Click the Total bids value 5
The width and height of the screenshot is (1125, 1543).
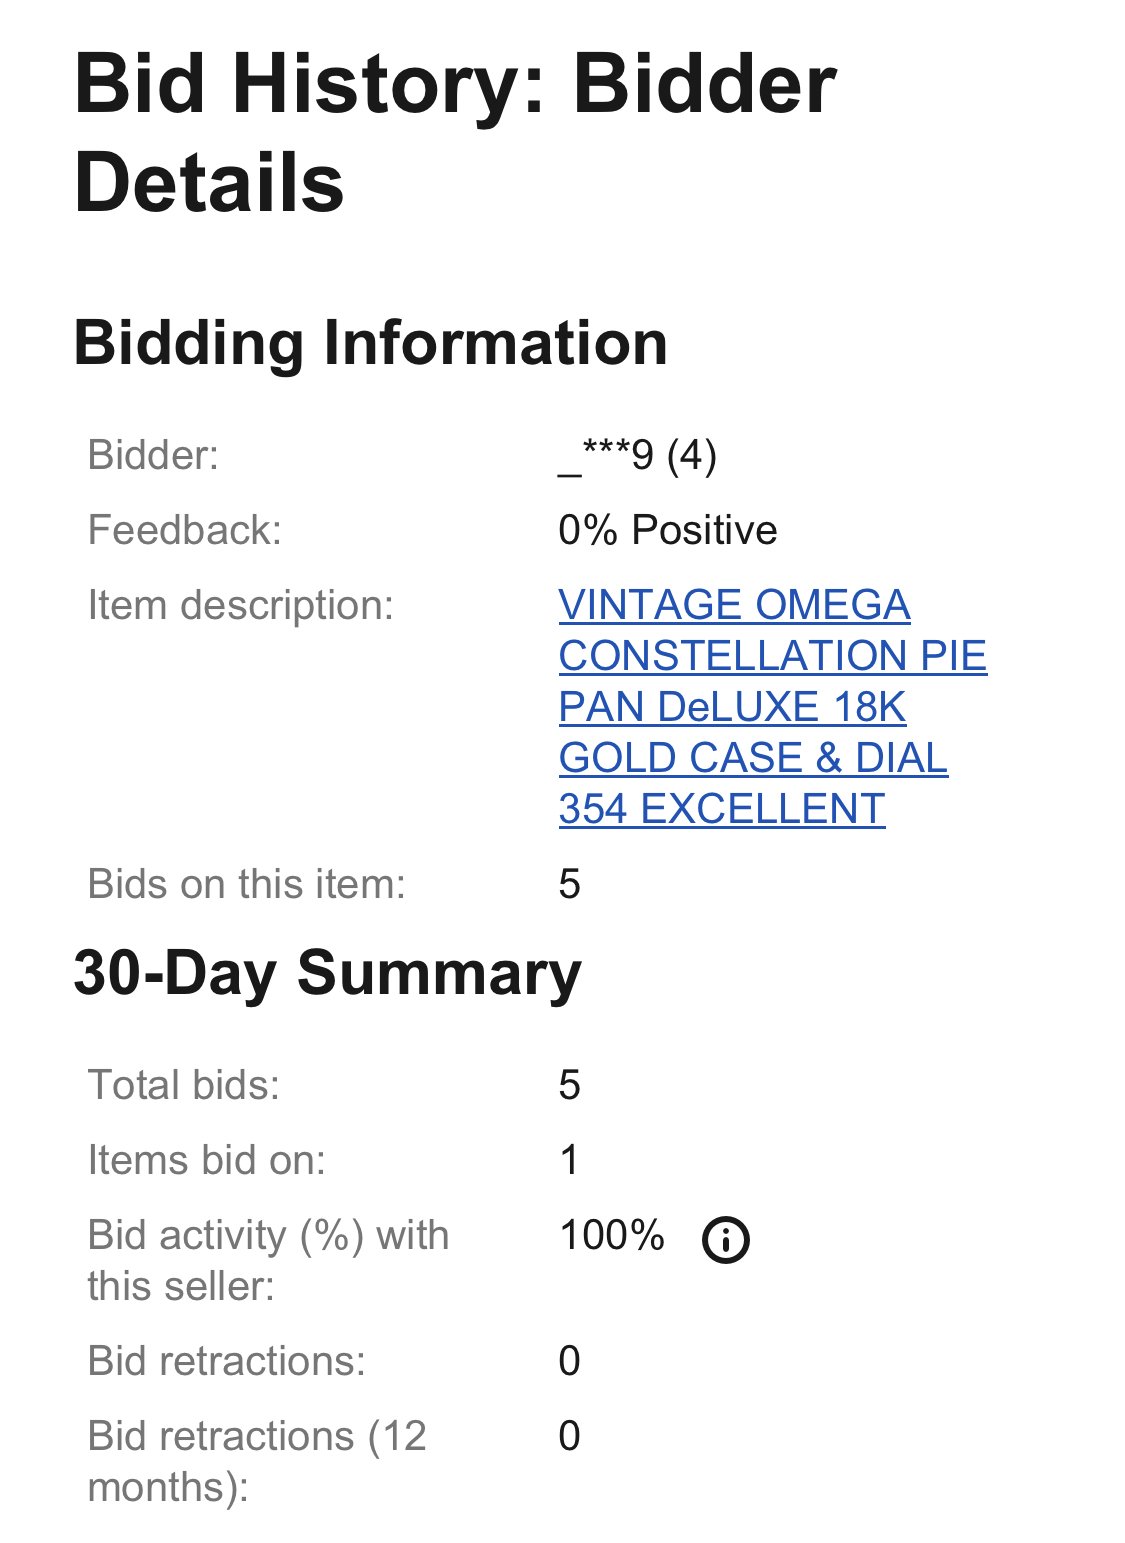click(x=569, y=1085)
